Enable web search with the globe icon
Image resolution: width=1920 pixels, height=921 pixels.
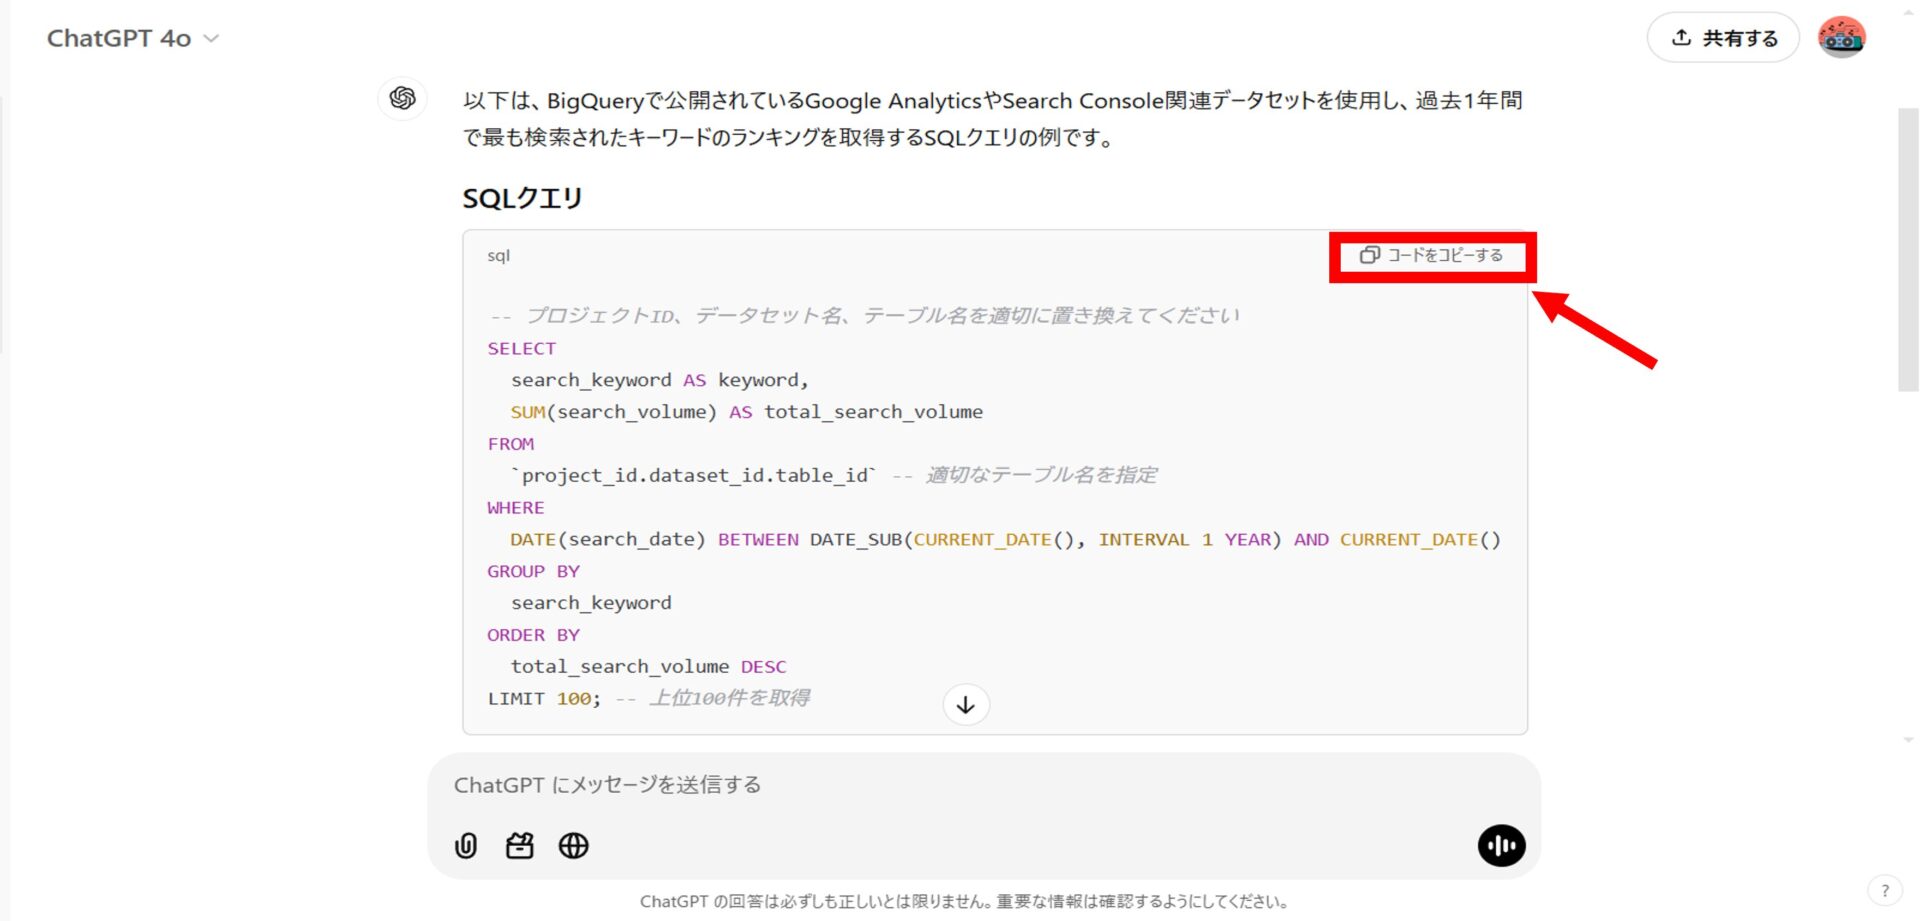[x=574, y=846]
